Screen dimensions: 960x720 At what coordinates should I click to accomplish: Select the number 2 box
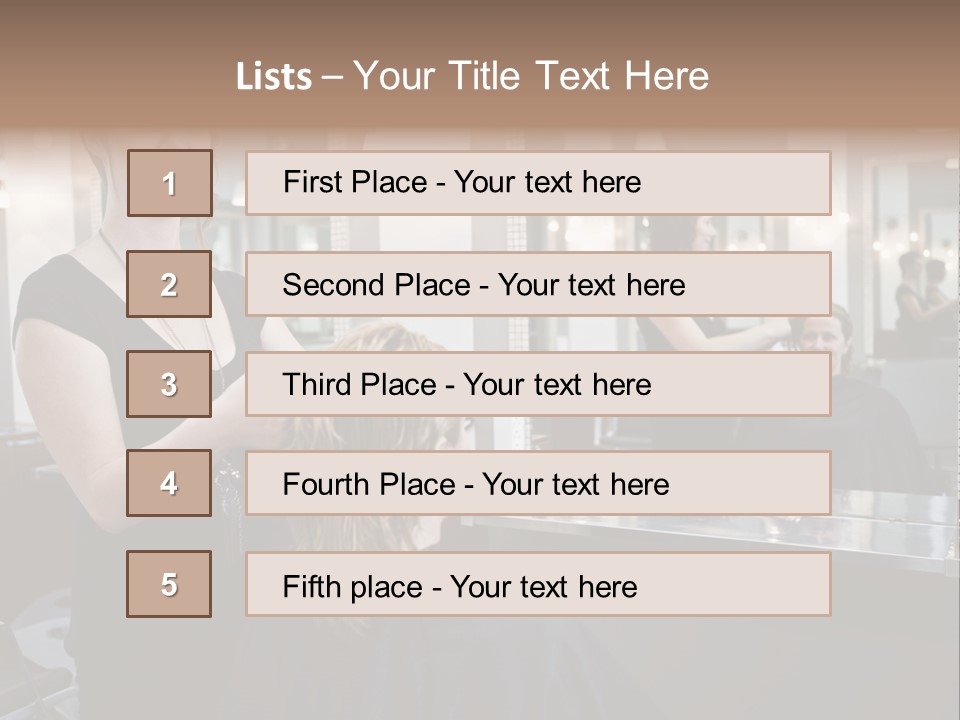(x=169, y=284)
